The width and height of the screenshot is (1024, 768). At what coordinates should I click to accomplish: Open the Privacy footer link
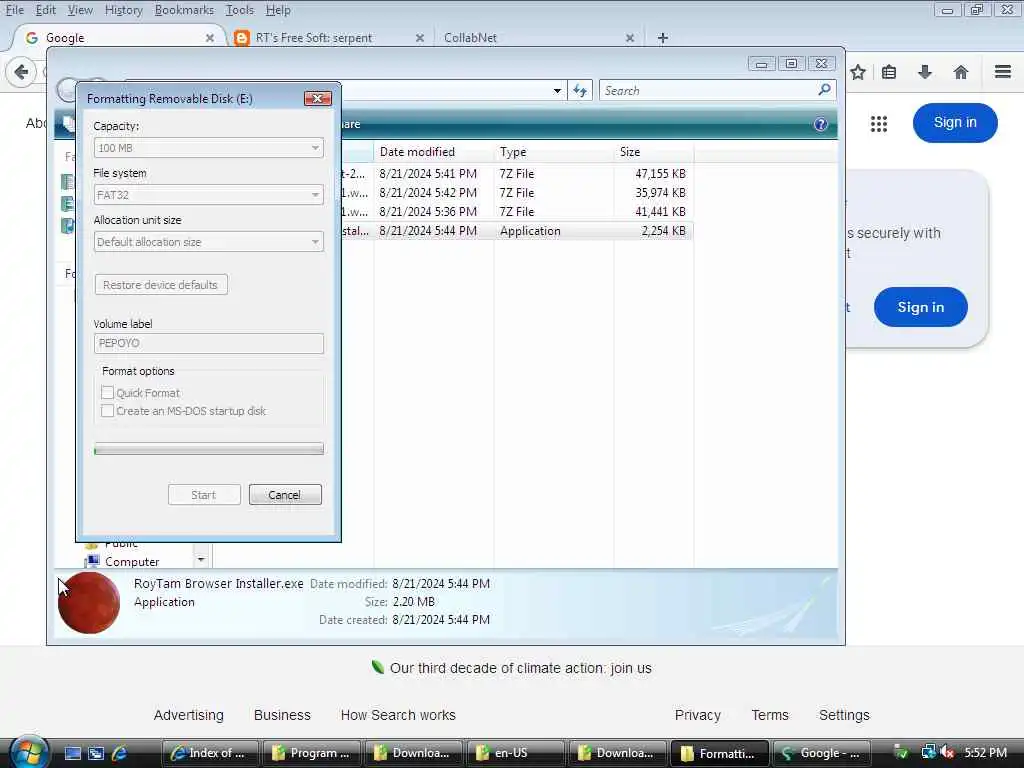coord(697,715)
